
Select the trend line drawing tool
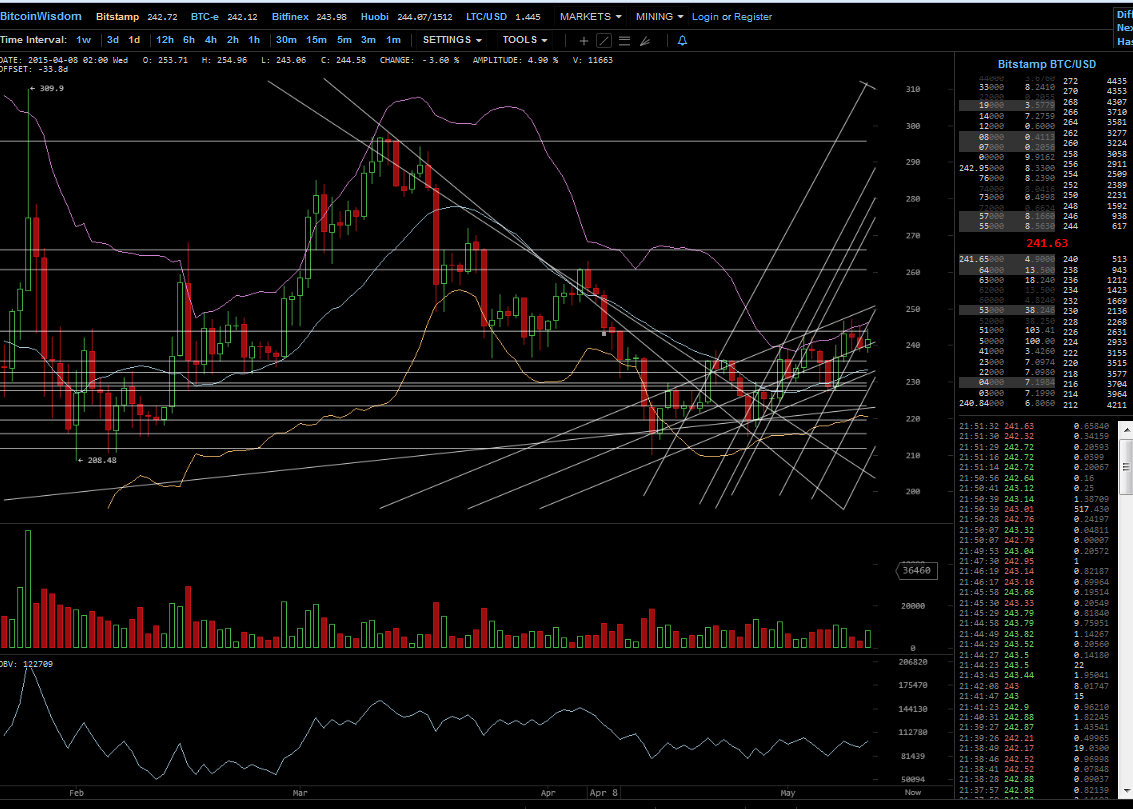pos(604,40)
